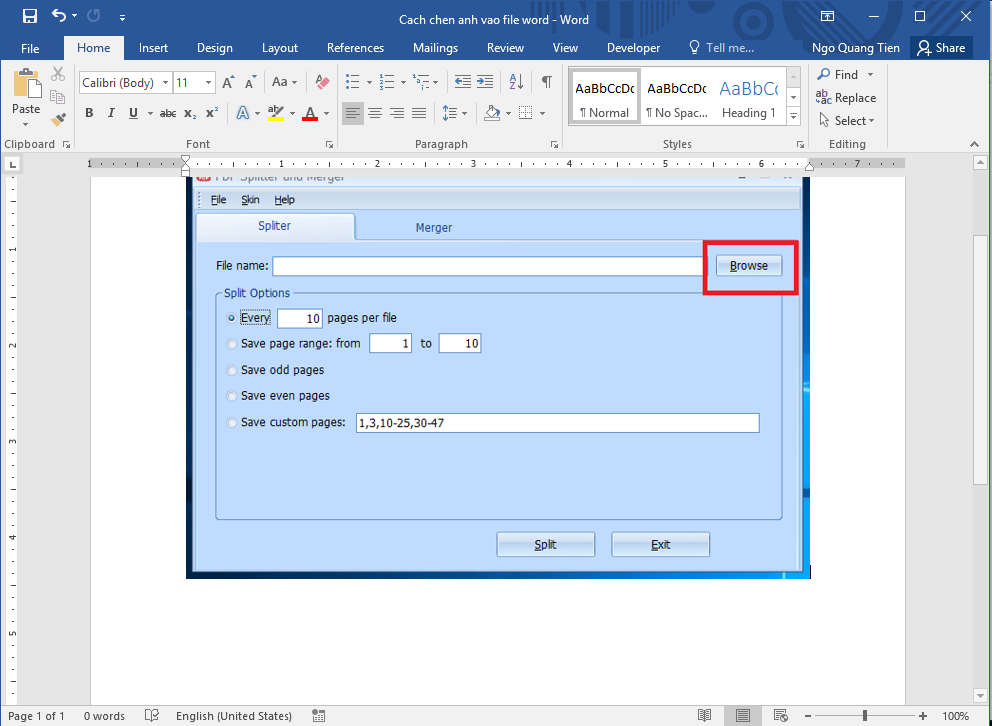Click the Tell me search box
This screenshot has height=726, width=992.
721,48
